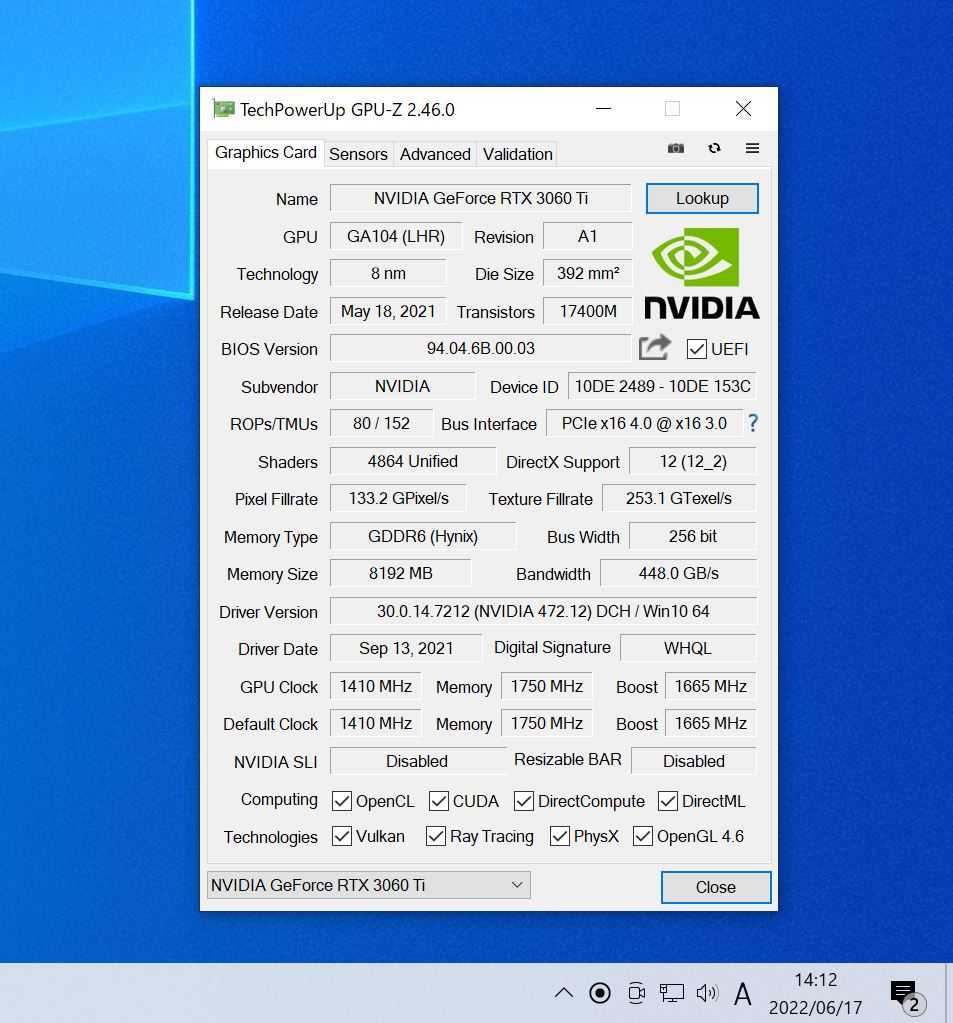Click the Driver Version field
This screenshot has height=1023, width=953.
coord(543,611)
